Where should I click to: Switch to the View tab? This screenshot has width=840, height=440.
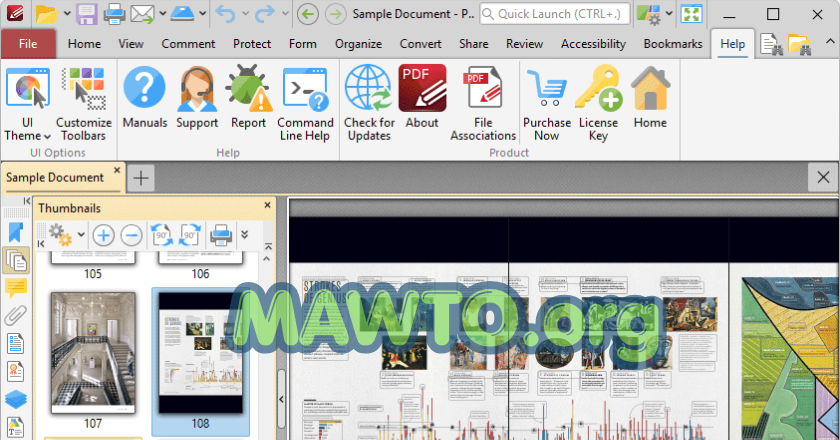coord(131,44)
